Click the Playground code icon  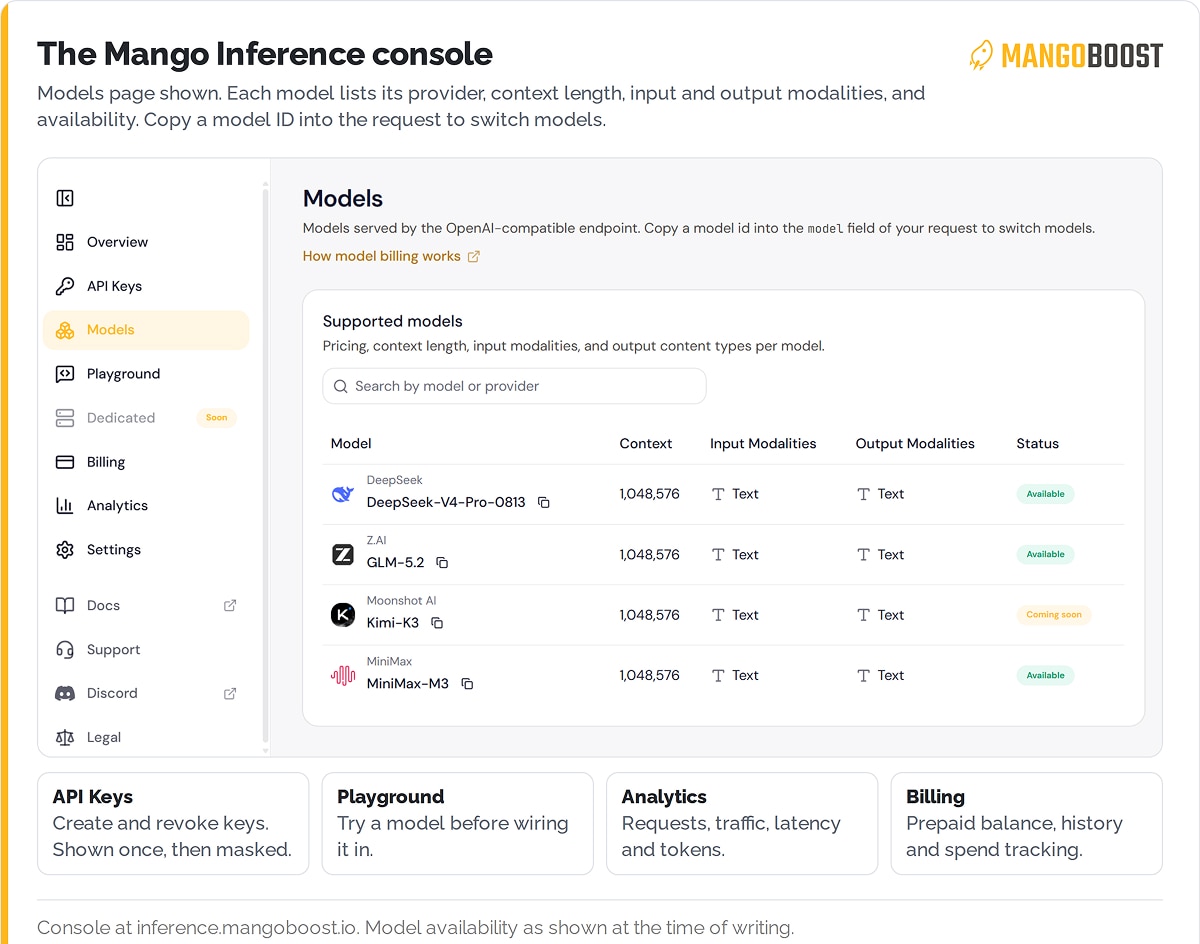[65, 374]
